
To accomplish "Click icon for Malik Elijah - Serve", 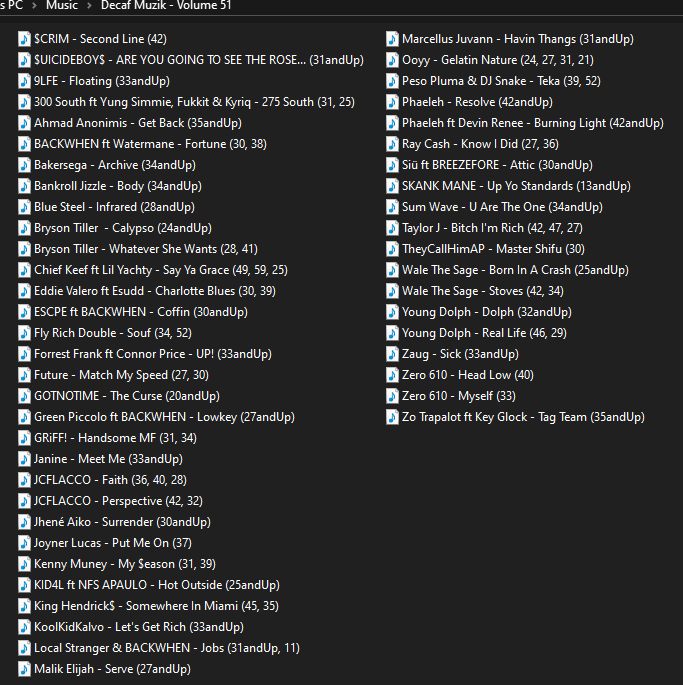I will click(x=24, y=668).
